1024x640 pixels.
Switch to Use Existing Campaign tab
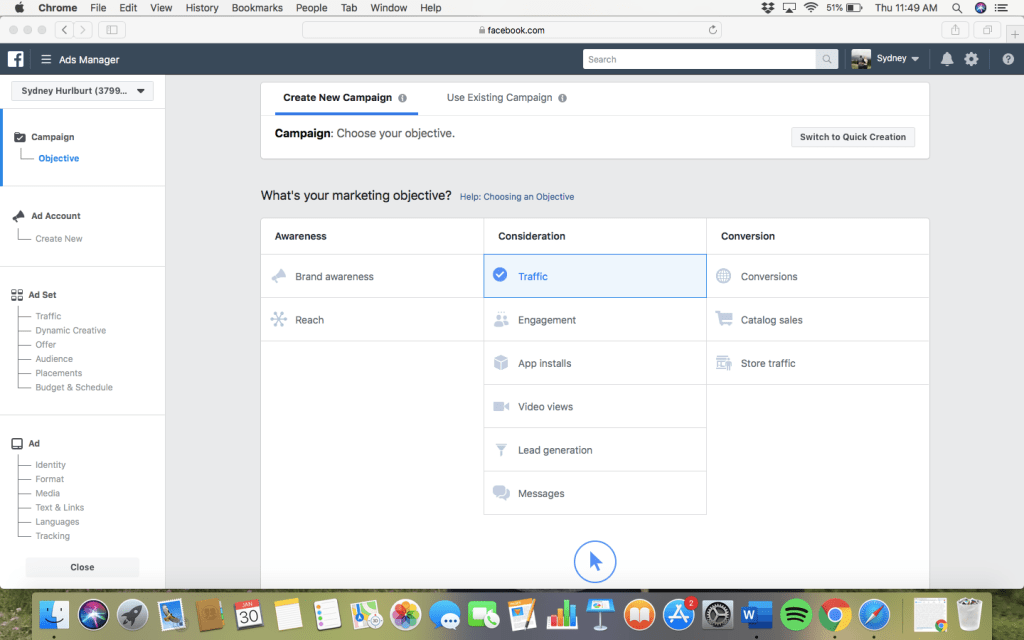pyautogui.click(x=499, y=98)
